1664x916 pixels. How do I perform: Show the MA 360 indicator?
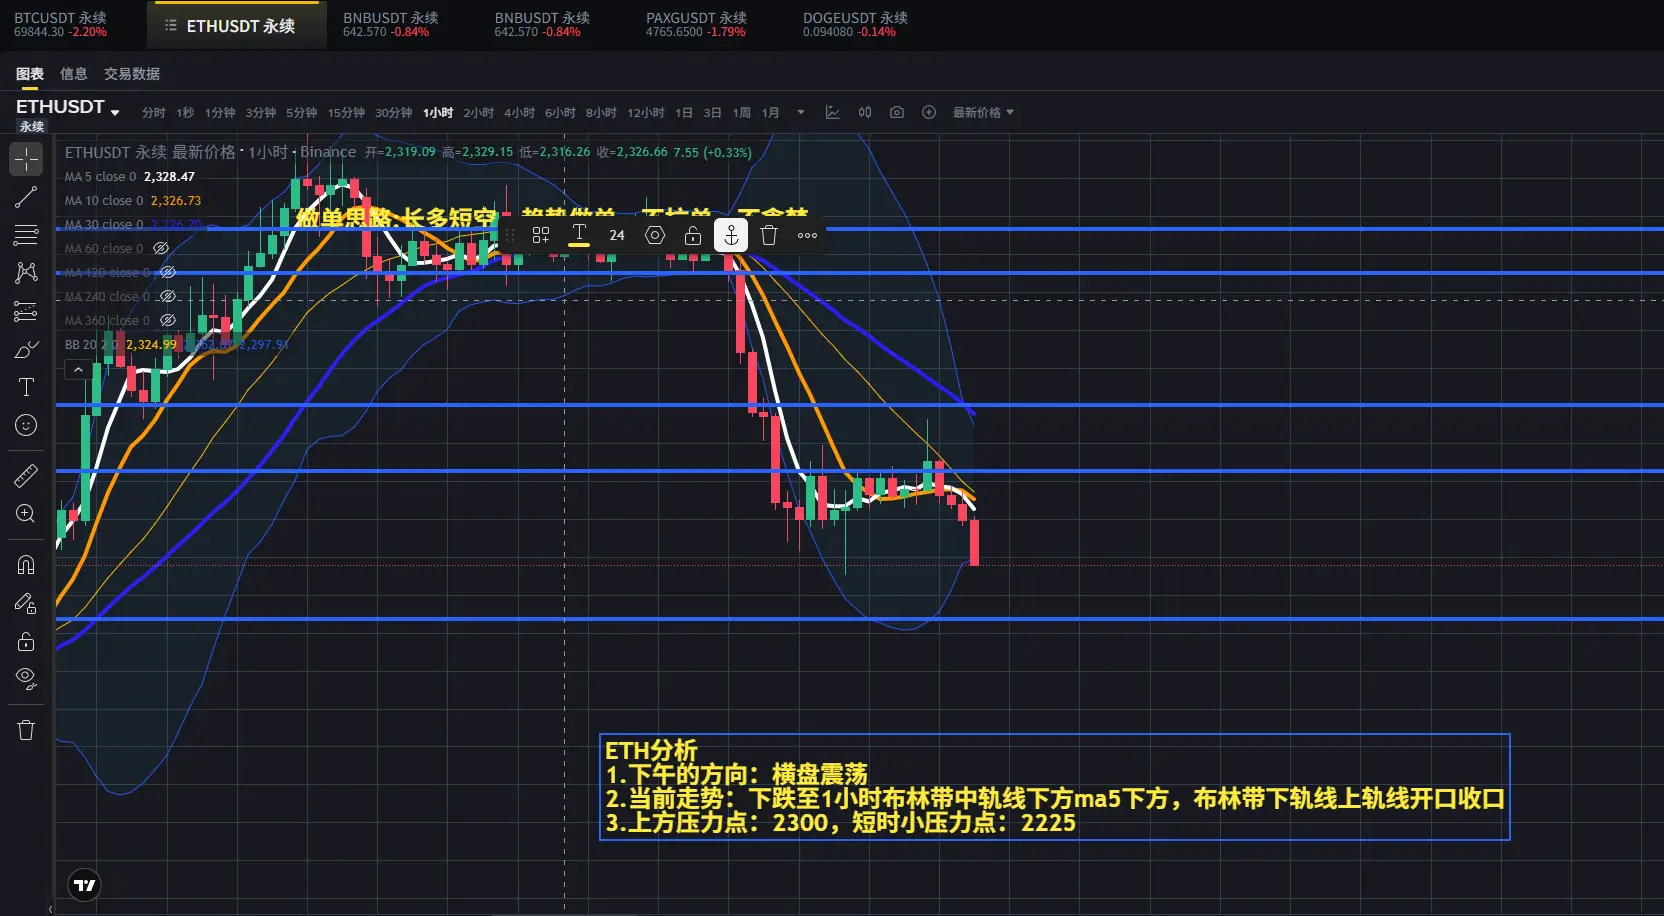[168, 320]
